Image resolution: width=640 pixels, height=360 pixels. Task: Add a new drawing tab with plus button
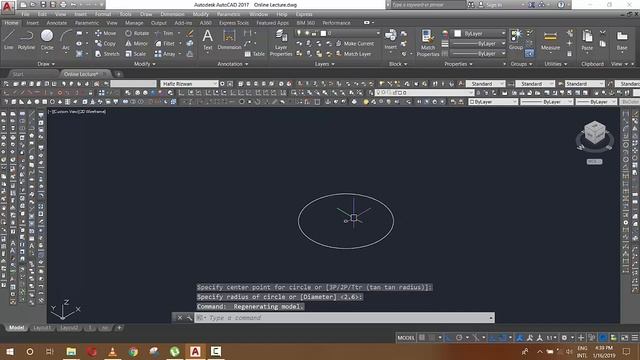pyautogui.click(x=118, y=74)
